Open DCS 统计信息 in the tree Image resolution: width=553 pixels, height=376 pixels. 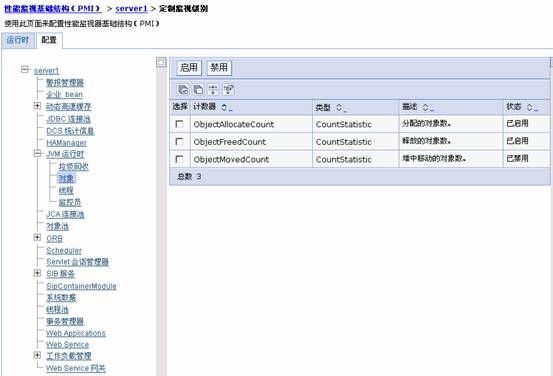click(70, 131)
